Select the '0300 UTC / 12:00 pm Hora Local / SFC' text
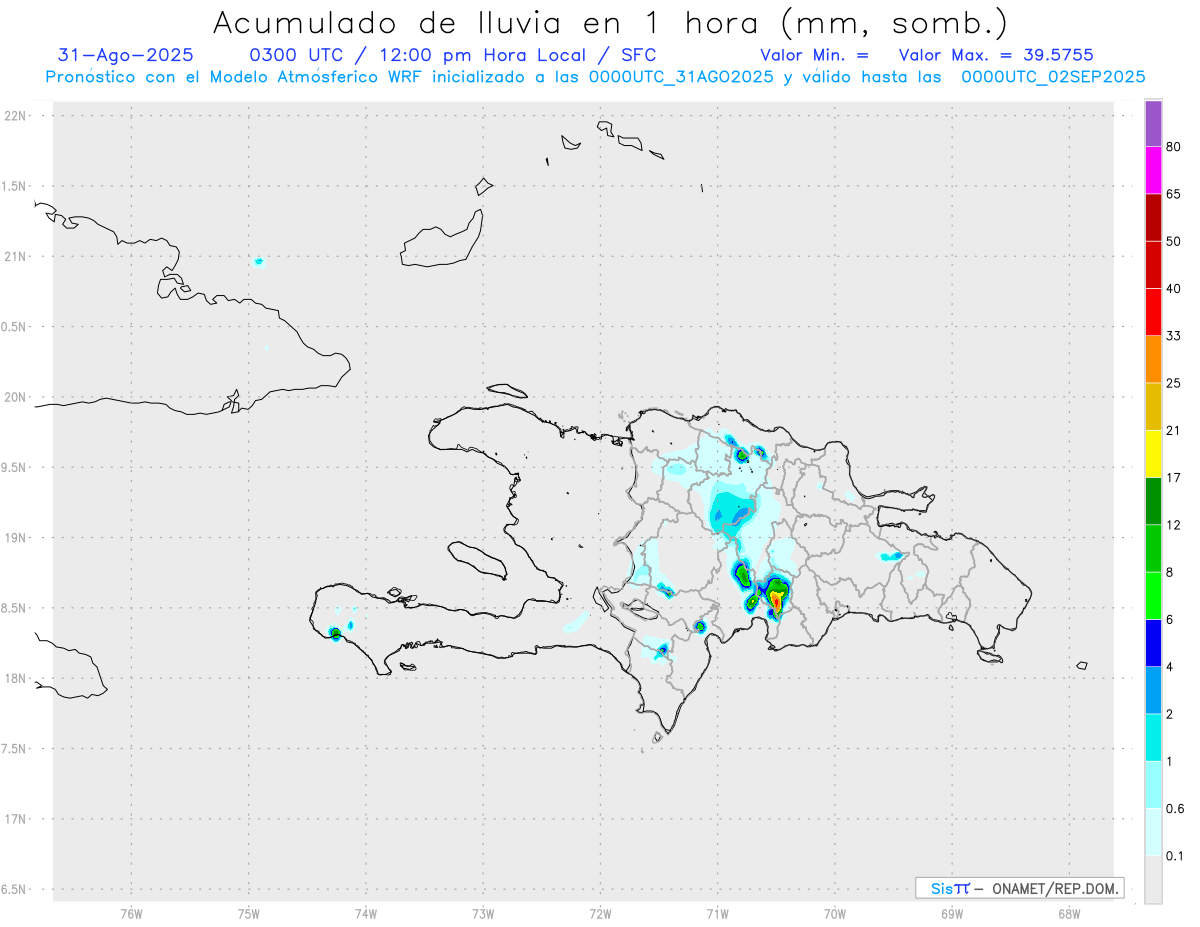Viewport: 1200px width, 927px height. pyautogui.click(x=452, y=55)
